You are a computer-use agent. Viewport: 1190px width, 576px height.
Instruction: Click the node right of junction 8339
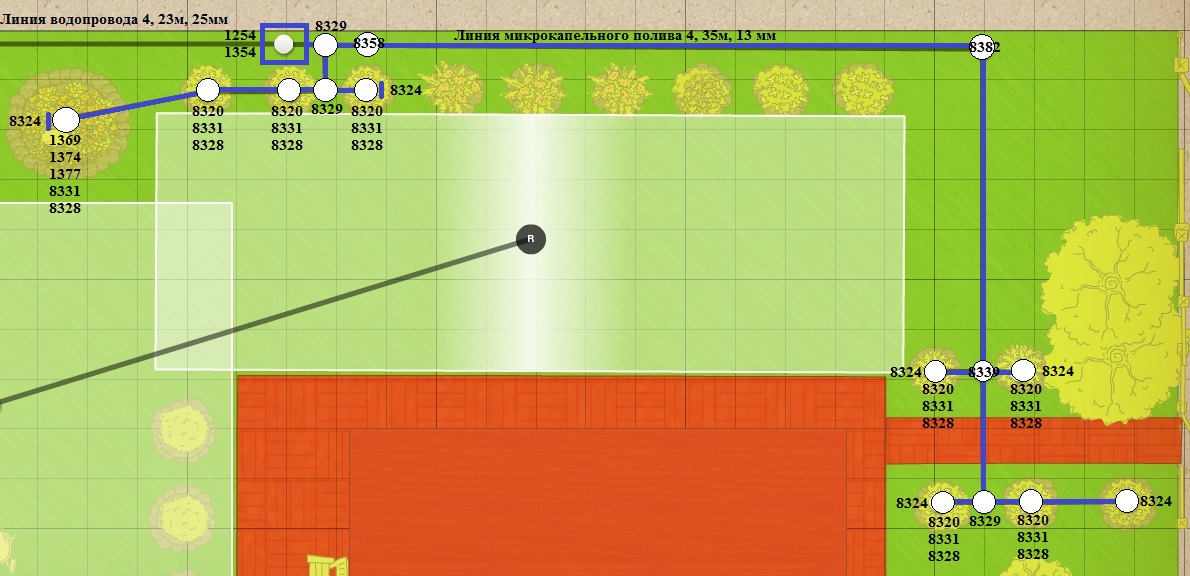(1023, 372)
